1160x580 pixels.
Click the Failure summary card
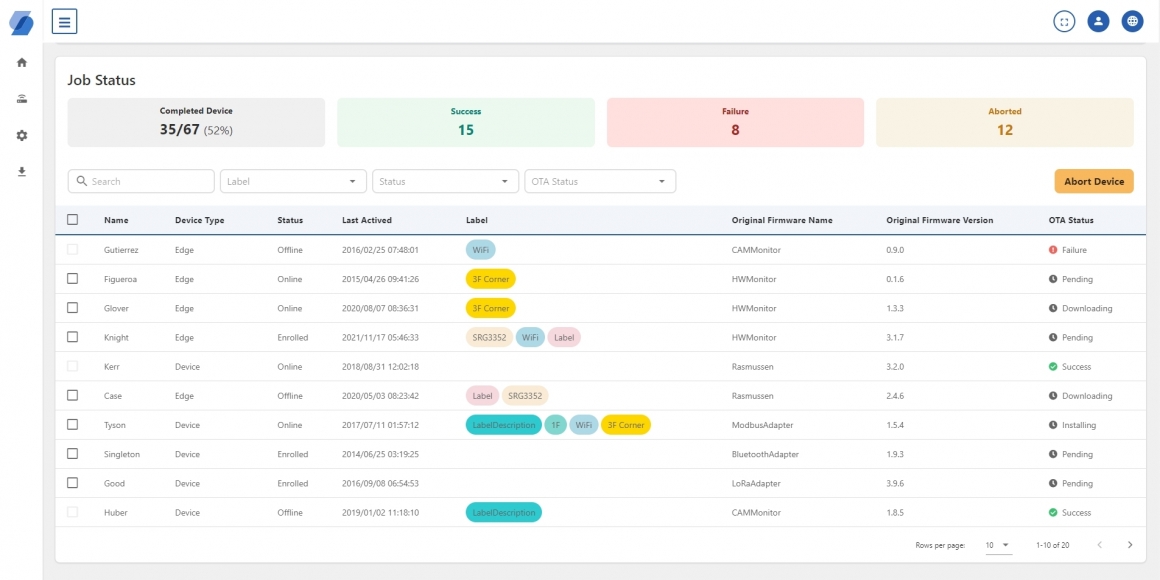(x=735, y=123)
